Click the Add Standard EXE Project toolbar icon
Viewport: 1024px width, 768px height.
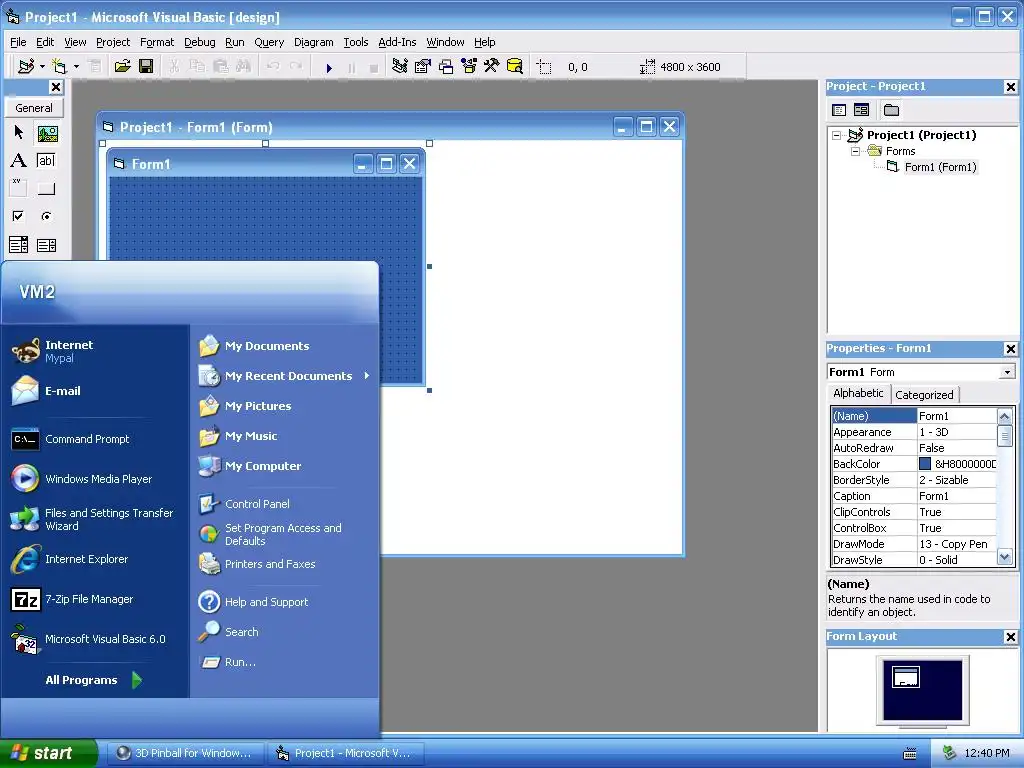point(26,67)
